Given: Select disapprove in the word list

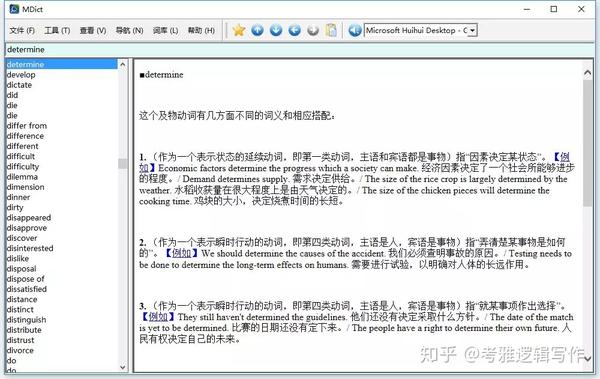Looking at the screenshot, I should 27,228.
